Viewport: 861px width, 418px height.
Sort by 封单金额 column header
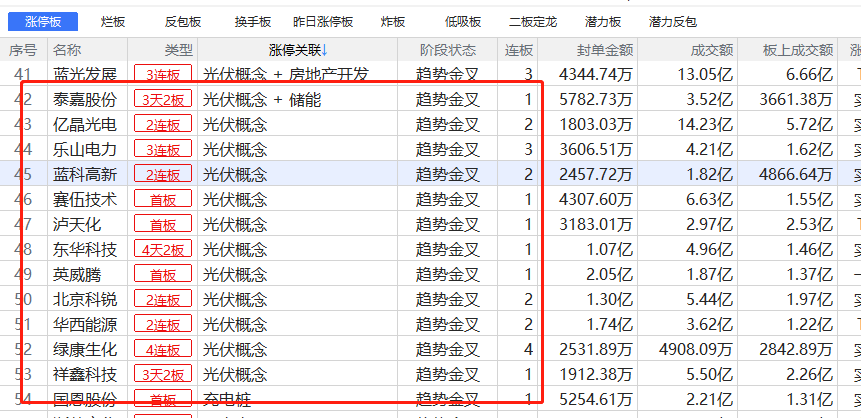tap(605, 51)
